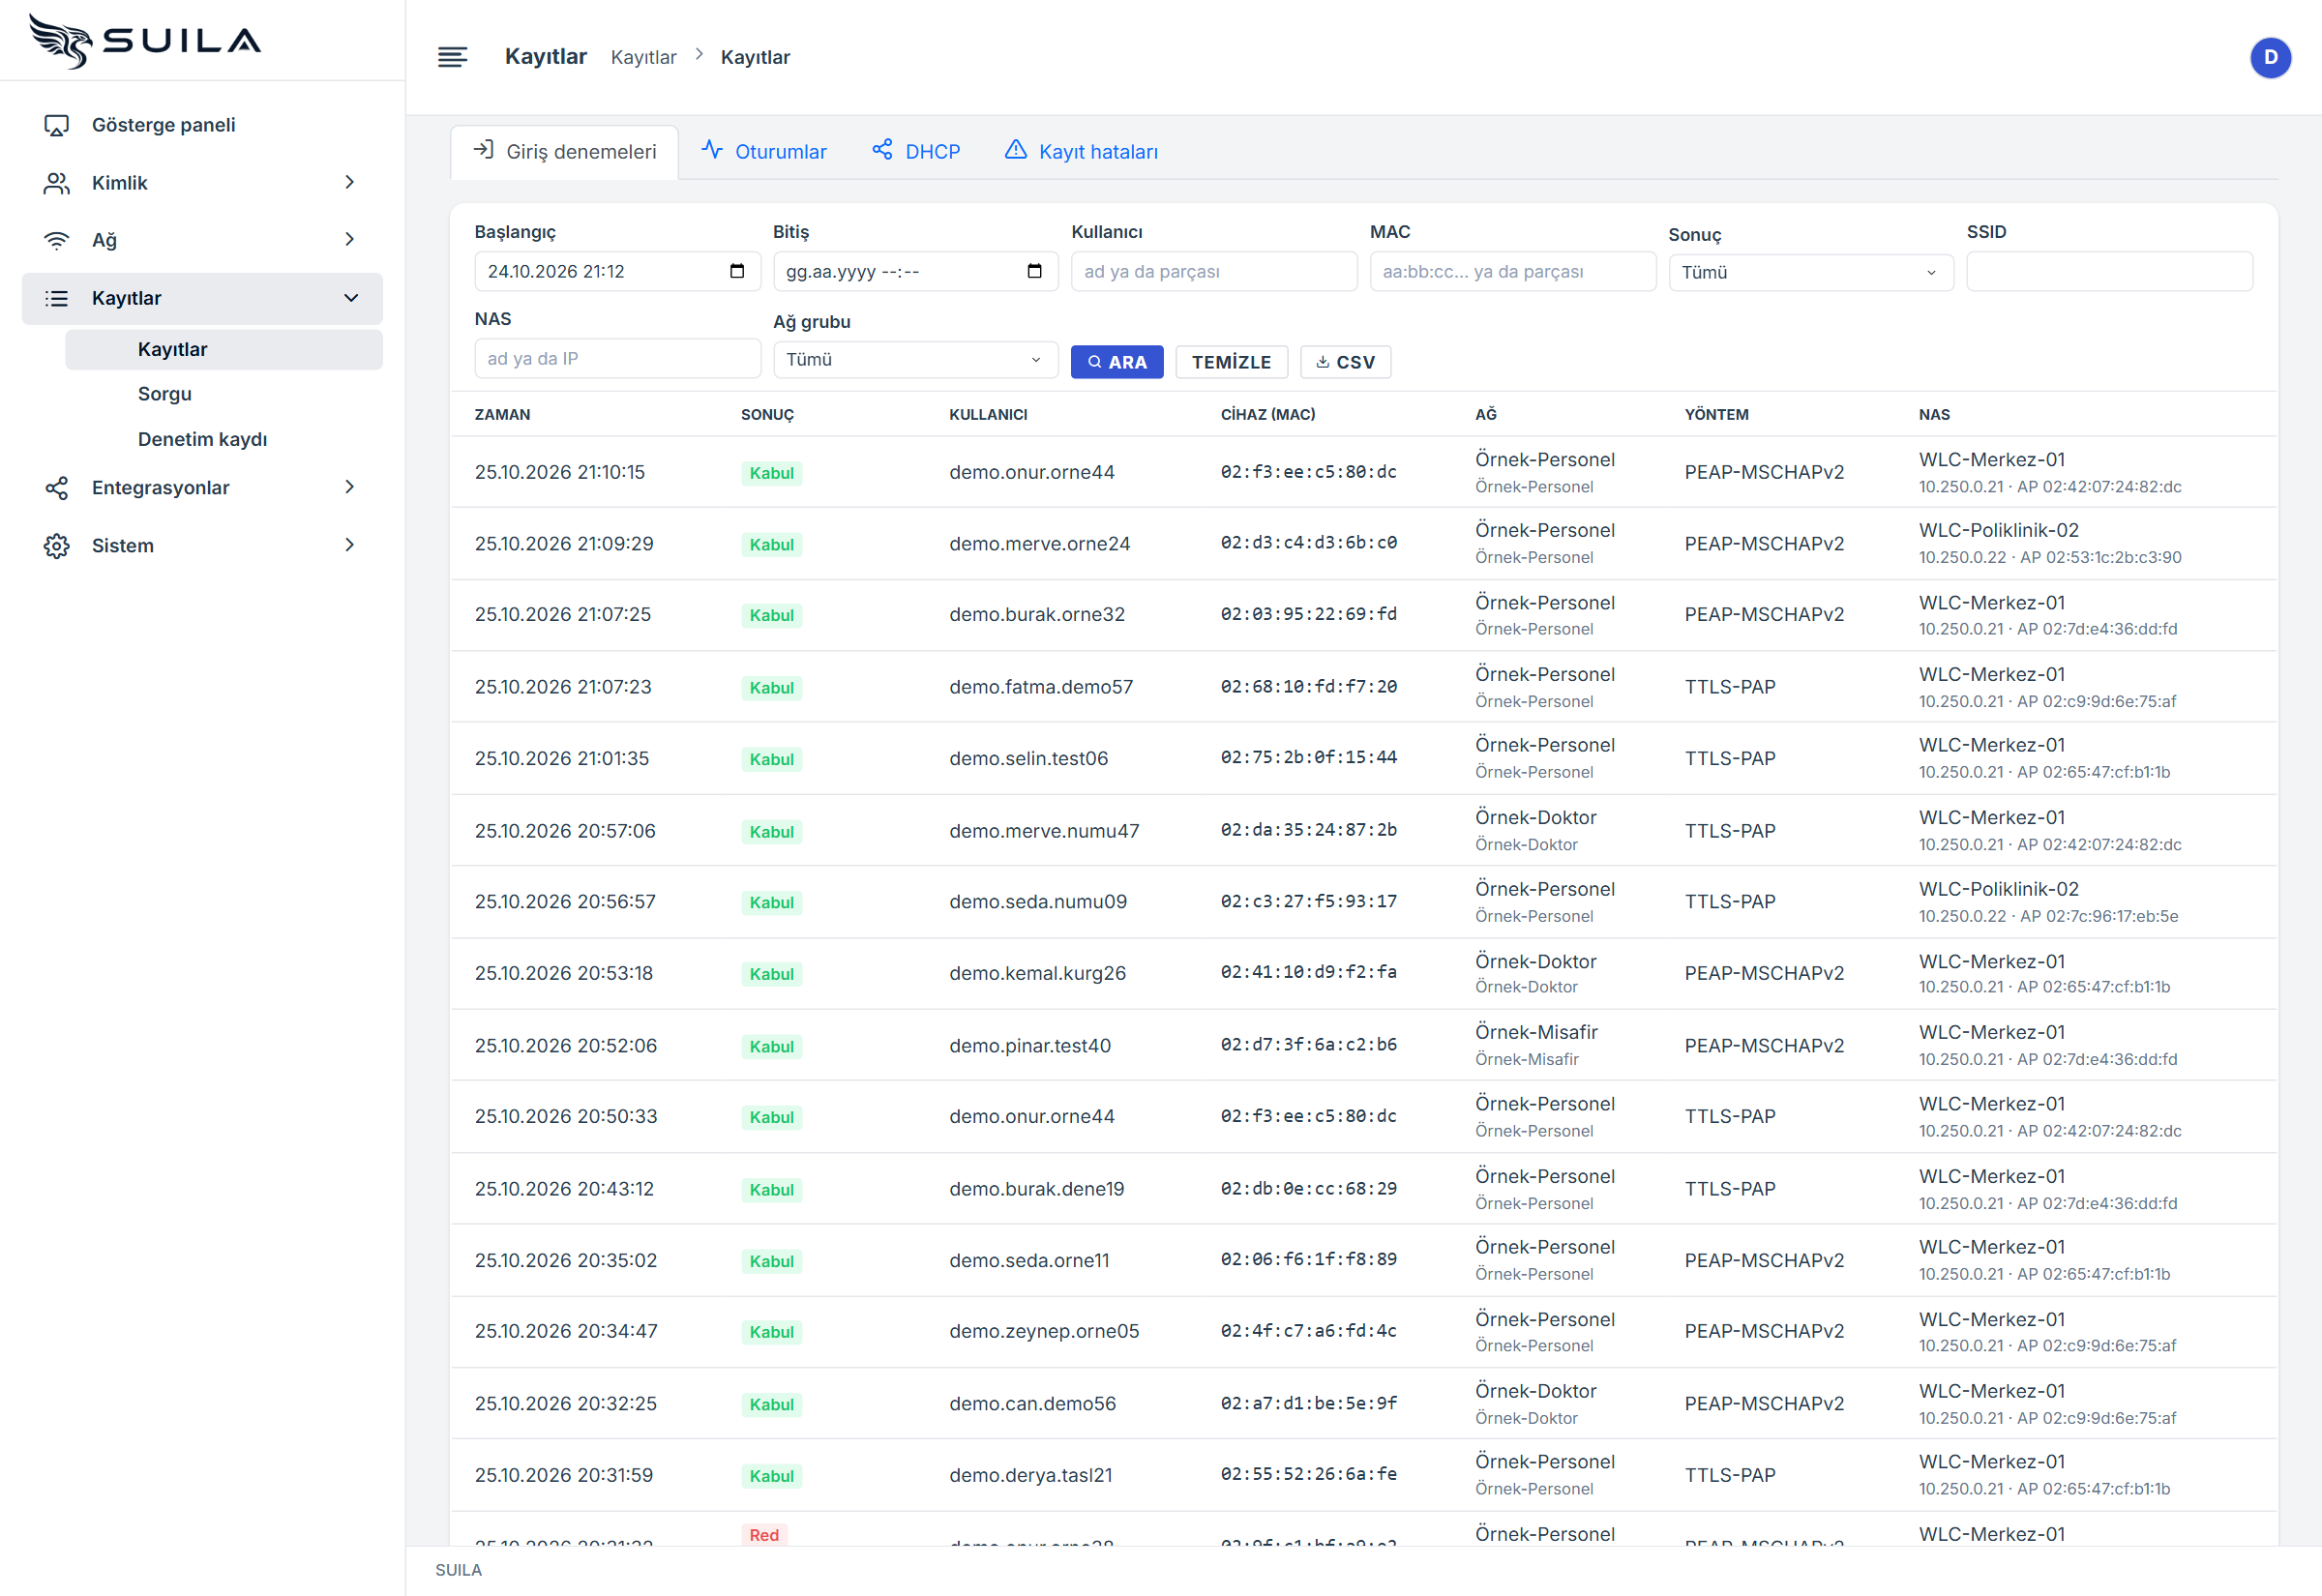Viewport: 2322px width, 1596px height.
Task: Open the Ağ grubu dropdown
Action: tap(915, 359)
